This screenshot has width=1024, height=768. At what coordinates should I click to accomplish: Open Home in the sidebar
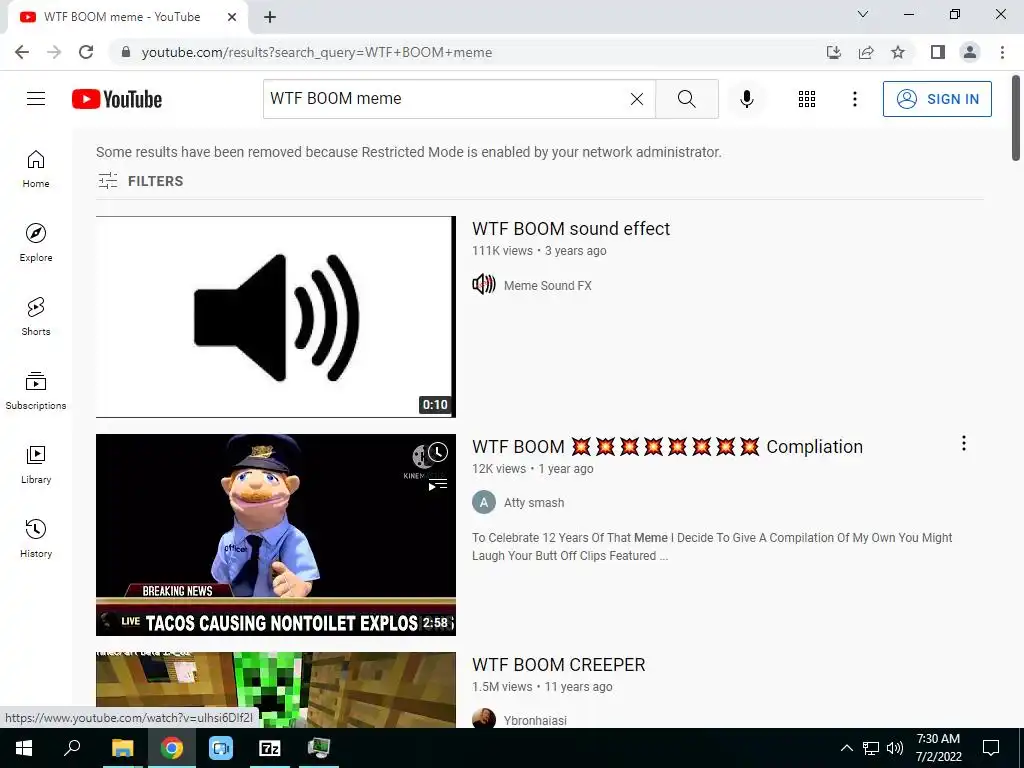click(x=36, y=169)
